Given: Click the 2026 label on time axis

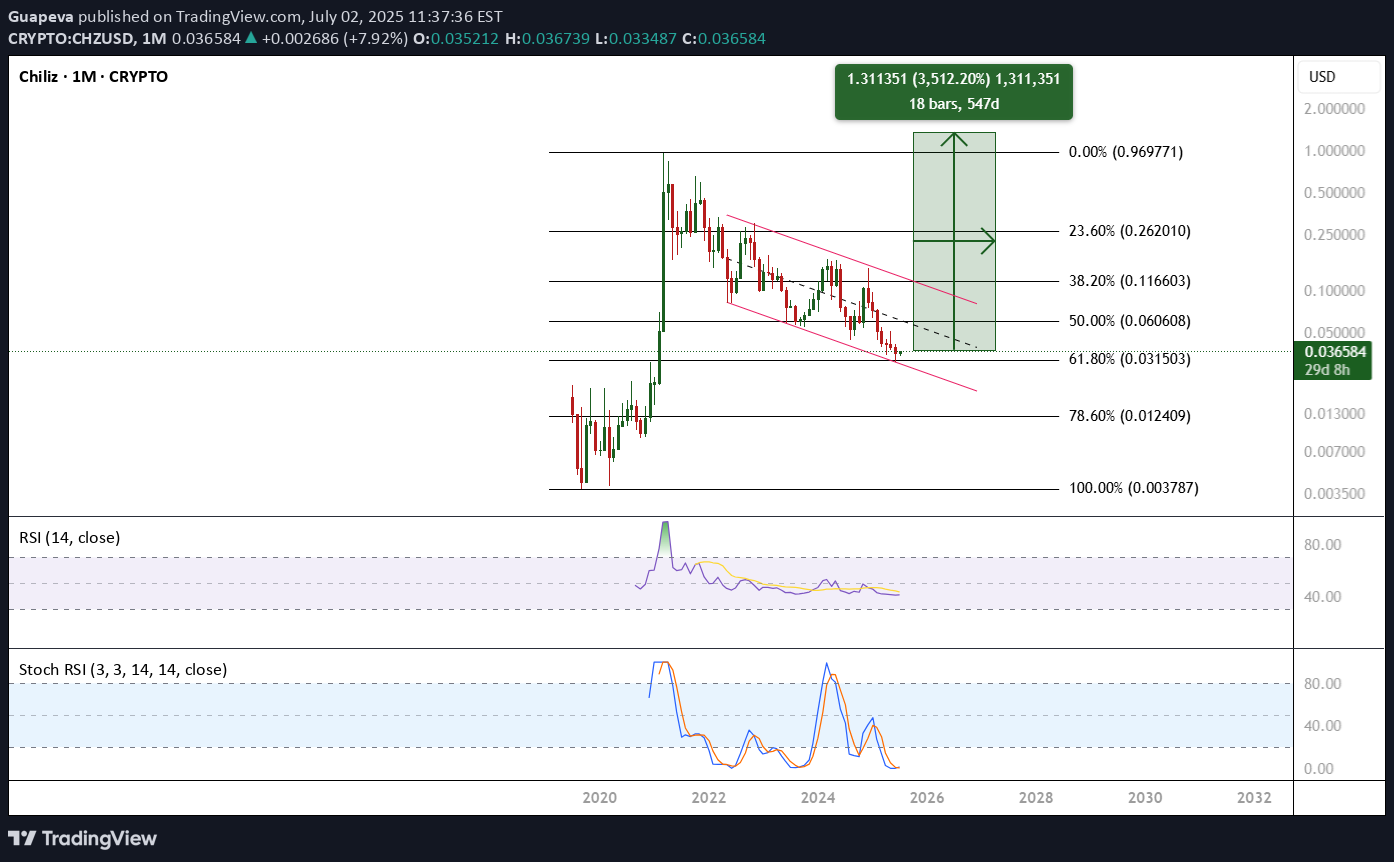Looking at the screenshot, I should [x=927, y=798].
